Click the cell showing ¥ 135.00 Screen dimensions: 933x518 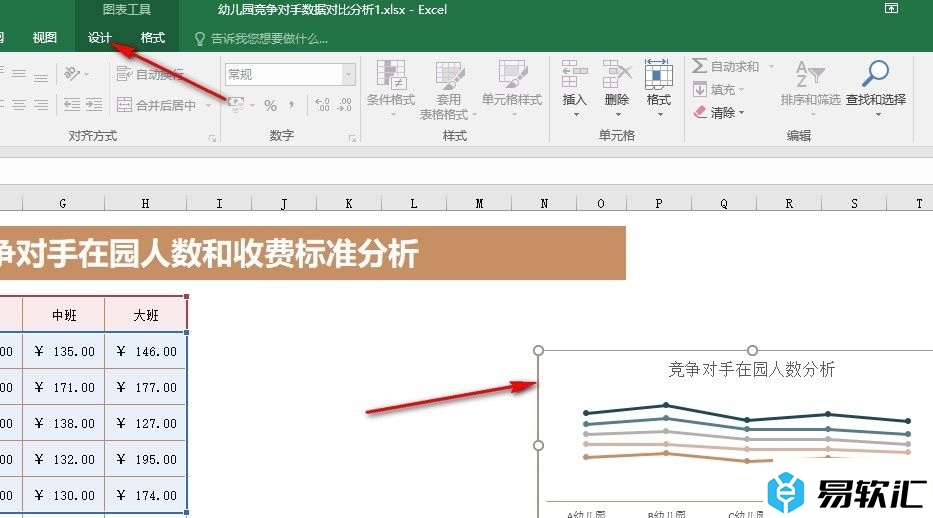[64, 351]
